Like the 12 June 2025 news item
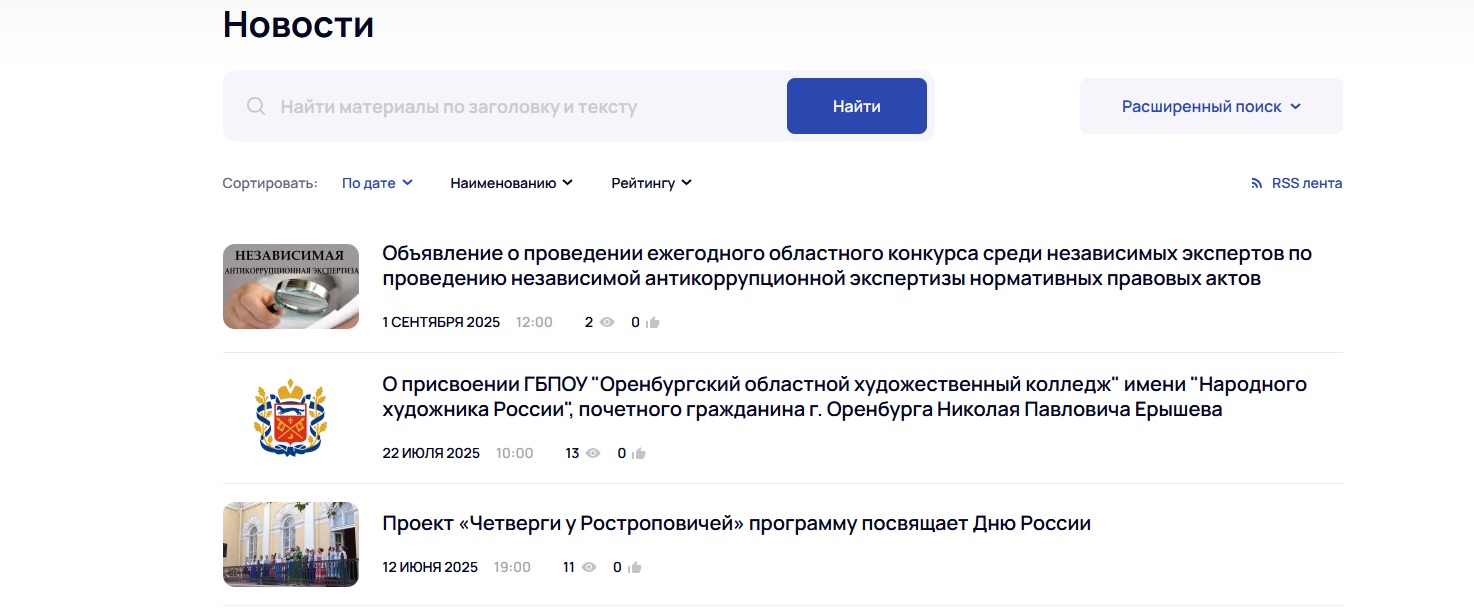 (x=635, y=567)
